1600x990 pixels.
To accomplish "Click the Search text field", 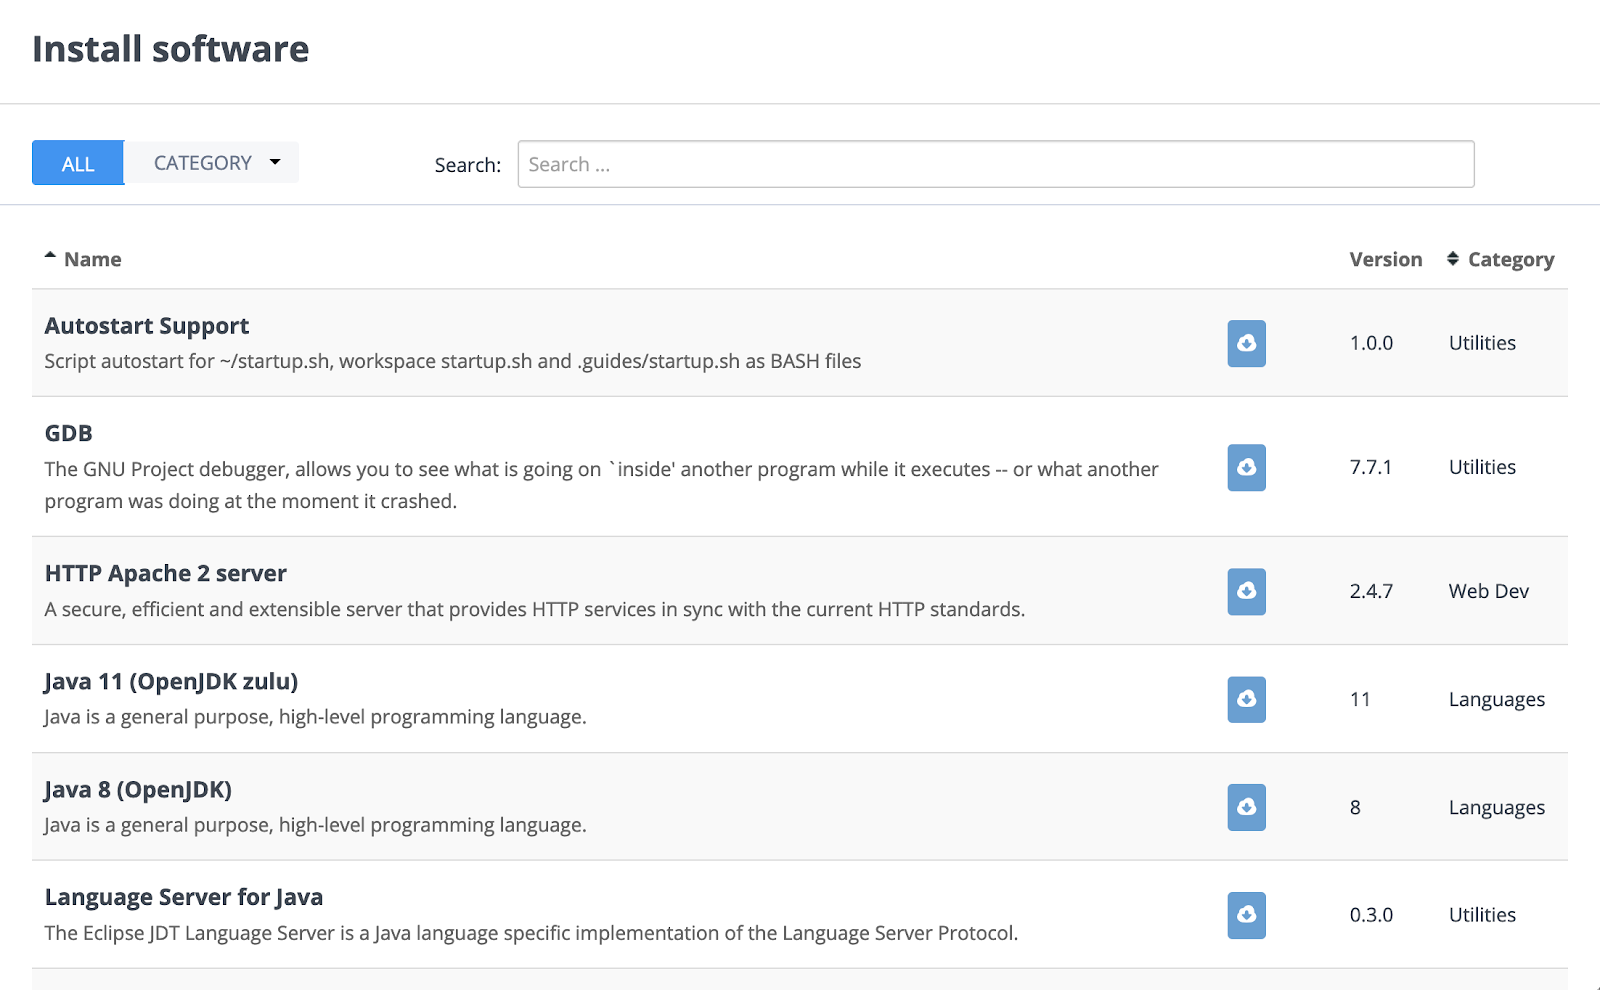I will [995, 163].
